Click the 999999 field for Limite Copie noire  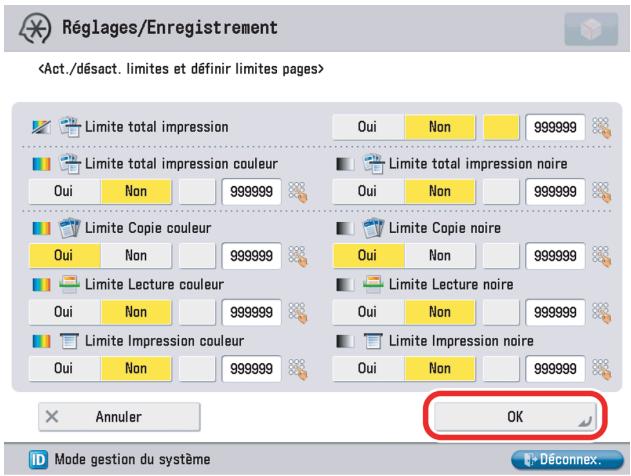pos(555,256)
